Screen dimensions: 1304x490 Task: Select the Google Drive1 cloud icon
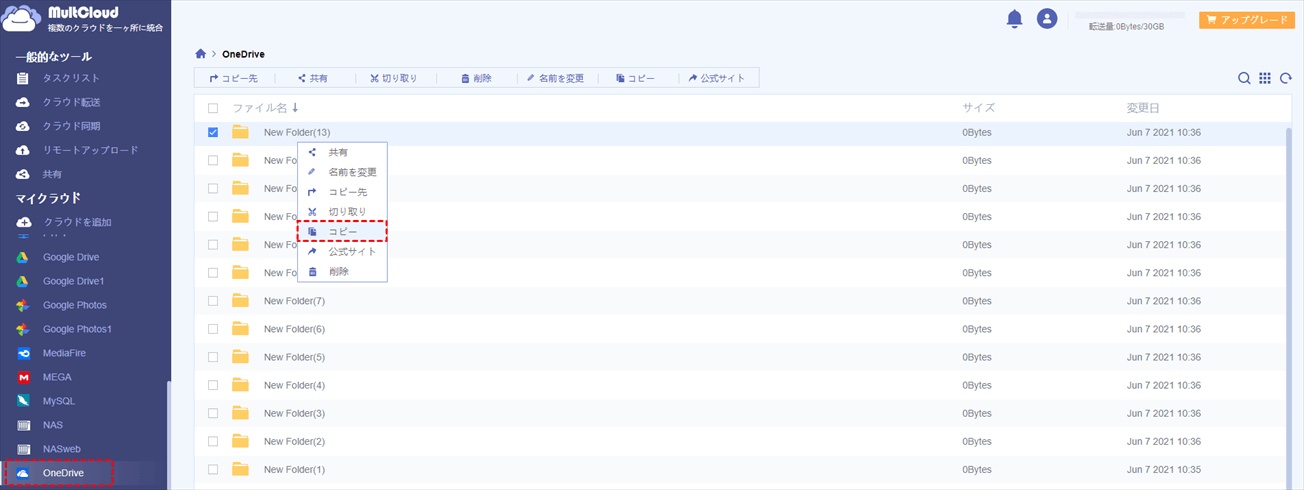point(23,281)
